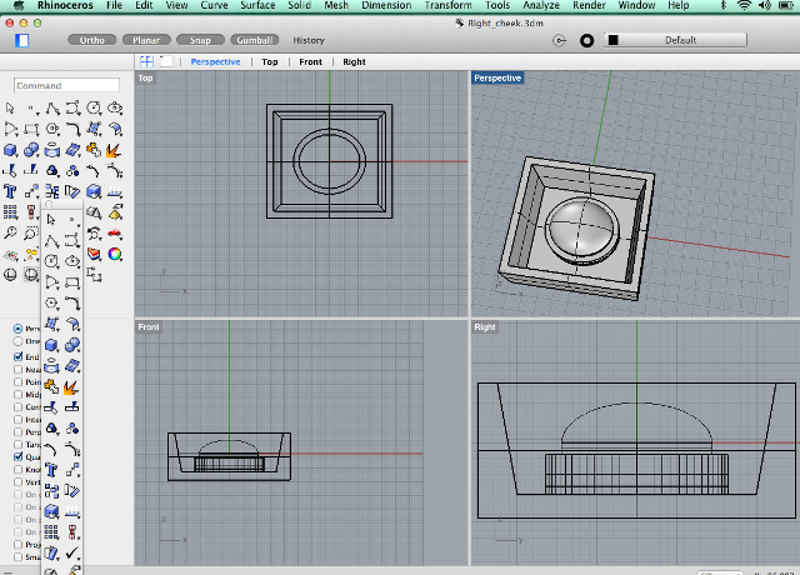This screenshot has height=575, width=800.
Task: Click the Boolean union spheres in floating palette
Action: coord(72,345)
